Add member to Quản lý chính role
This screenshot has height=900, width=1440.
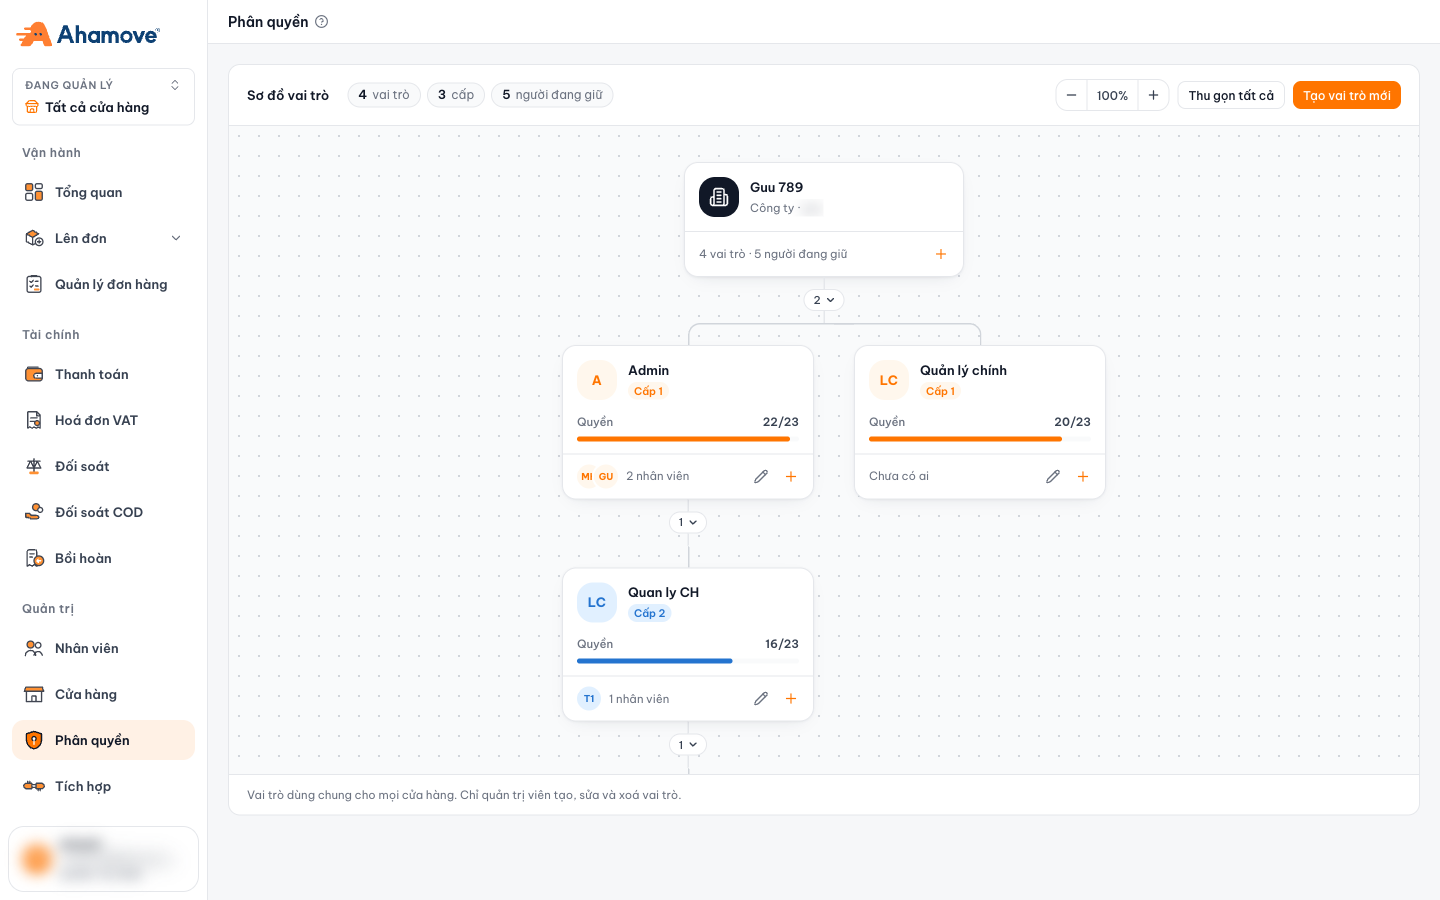(1083, 476)
